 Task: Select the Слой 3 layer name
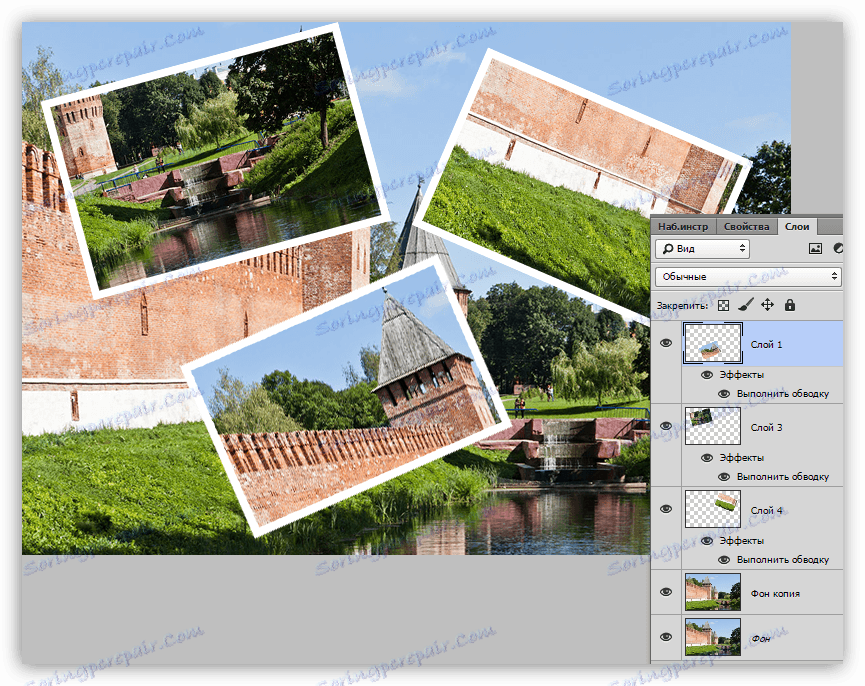coord(766,427)
